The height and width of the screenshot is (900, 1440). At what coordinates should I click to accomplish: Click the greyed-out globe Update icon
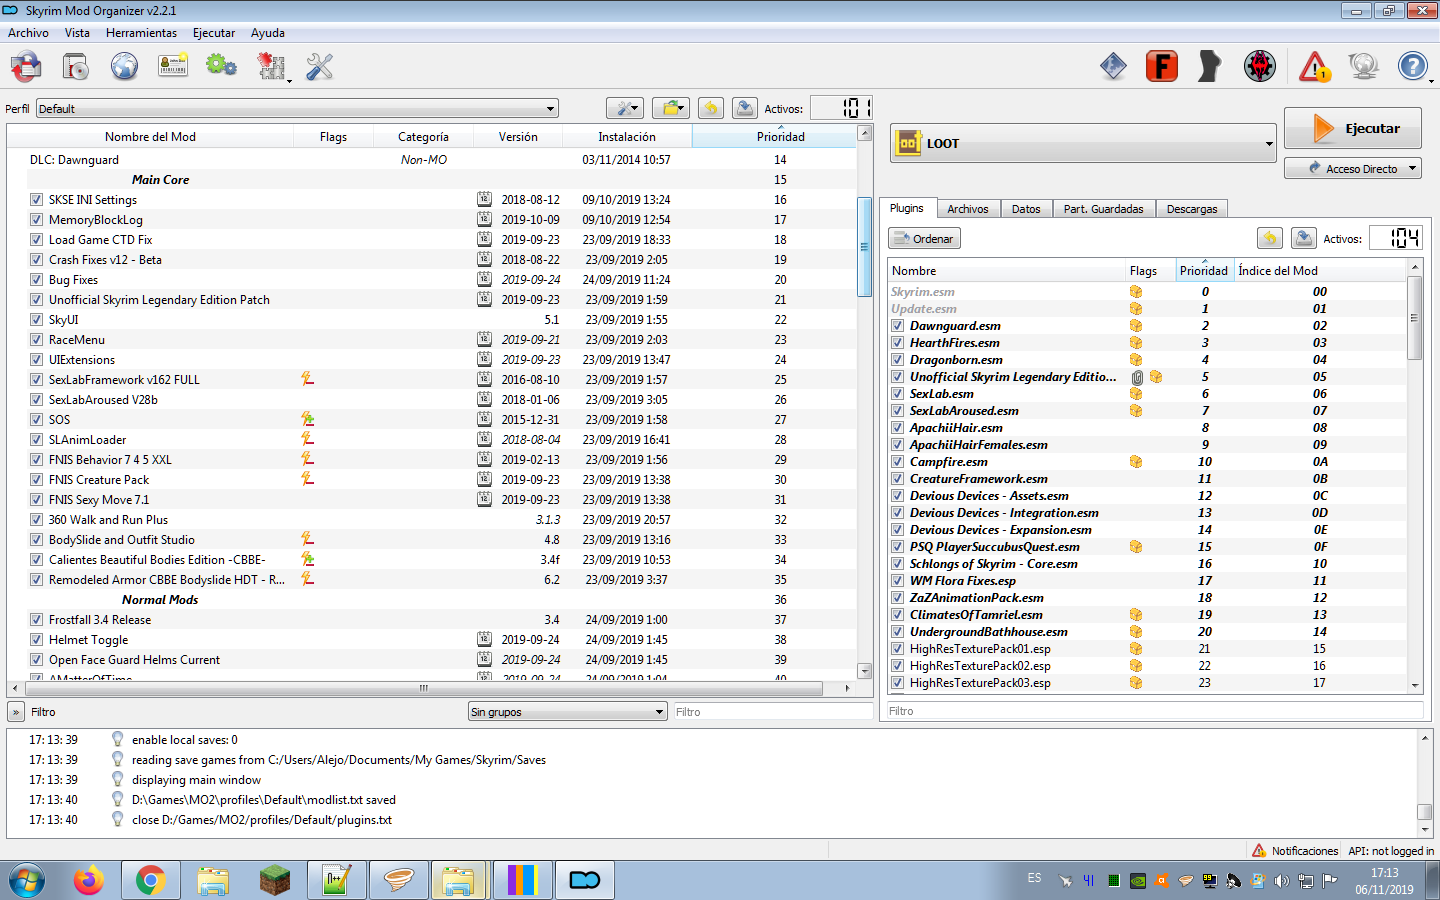pos(1363,67)
